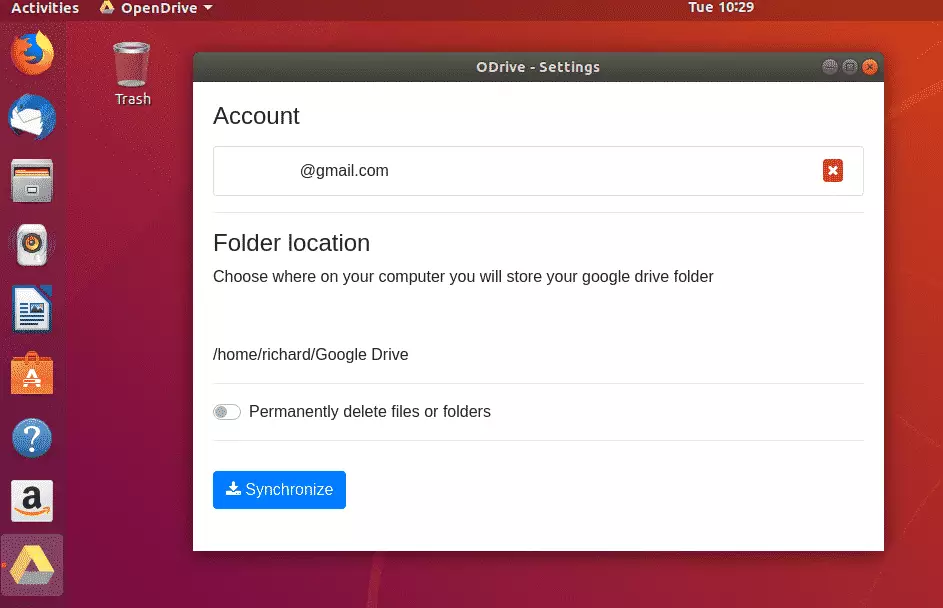The height and width of the screenshot is (608, 943).
Task: Click the 'Choose where on your computer' description
Action: tap(463, 277)
